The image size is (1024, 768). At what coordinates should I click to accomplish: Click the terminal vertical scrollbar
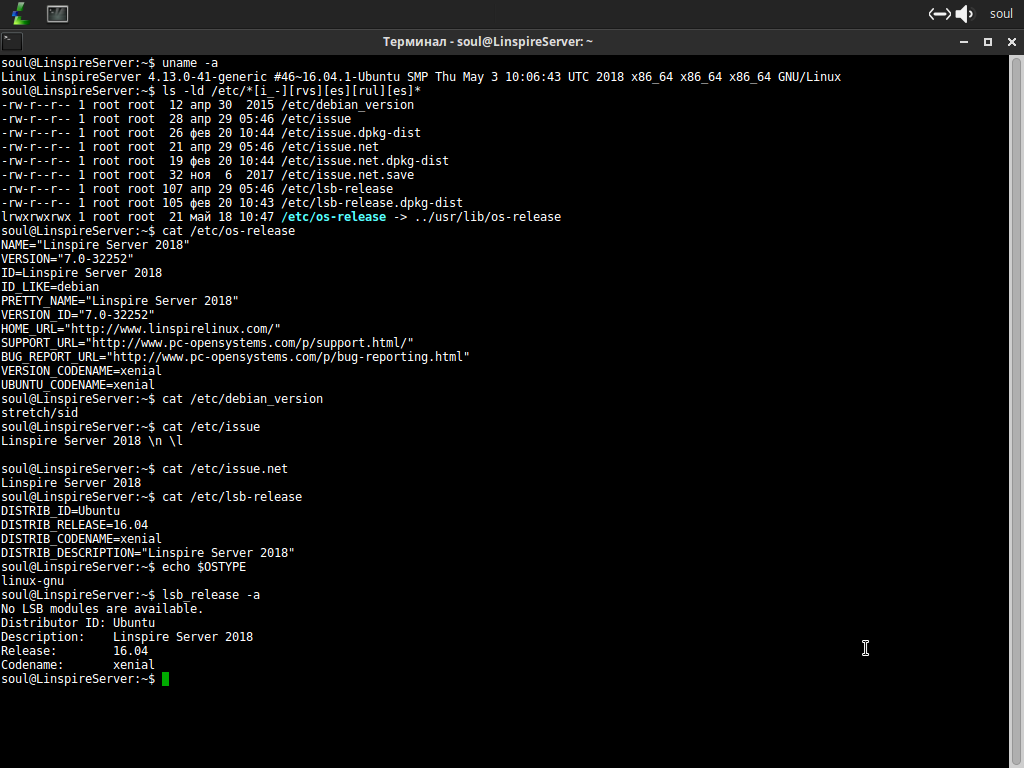pyautogui.click(x=1016, y=411)
